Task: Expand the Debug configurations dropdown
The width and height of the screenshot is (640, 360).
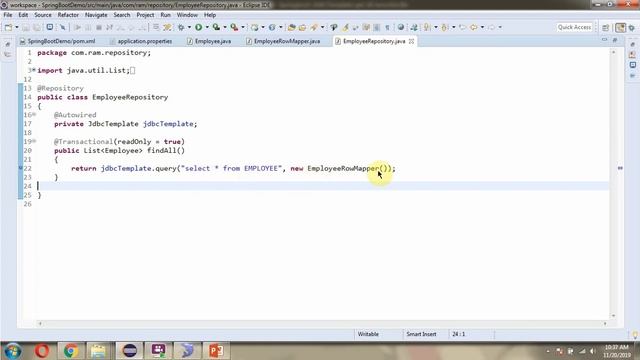Action: tap(189, 27)
